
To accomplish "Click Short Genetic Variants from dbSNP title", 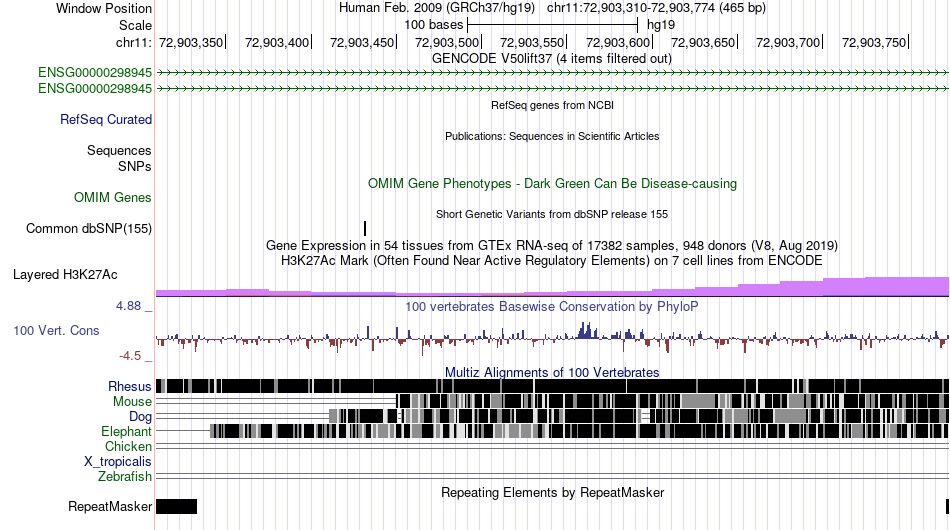I will (552, 214).
